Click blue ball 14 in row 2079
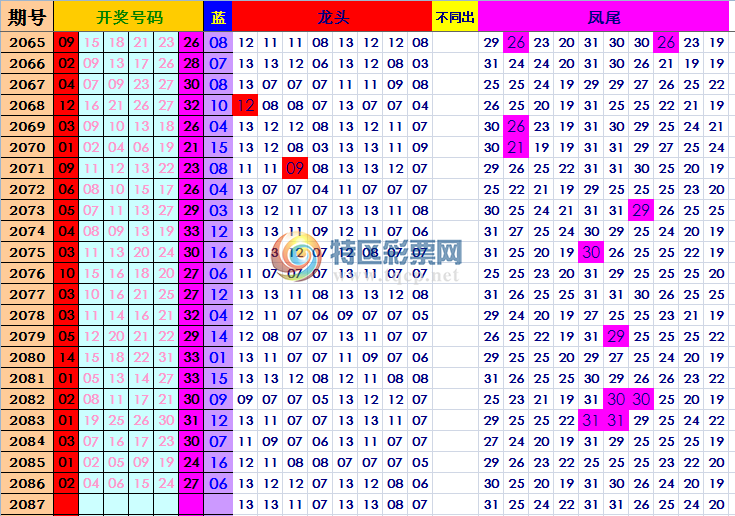This screenshot has width=735, height=516. (x=218, y=337)
